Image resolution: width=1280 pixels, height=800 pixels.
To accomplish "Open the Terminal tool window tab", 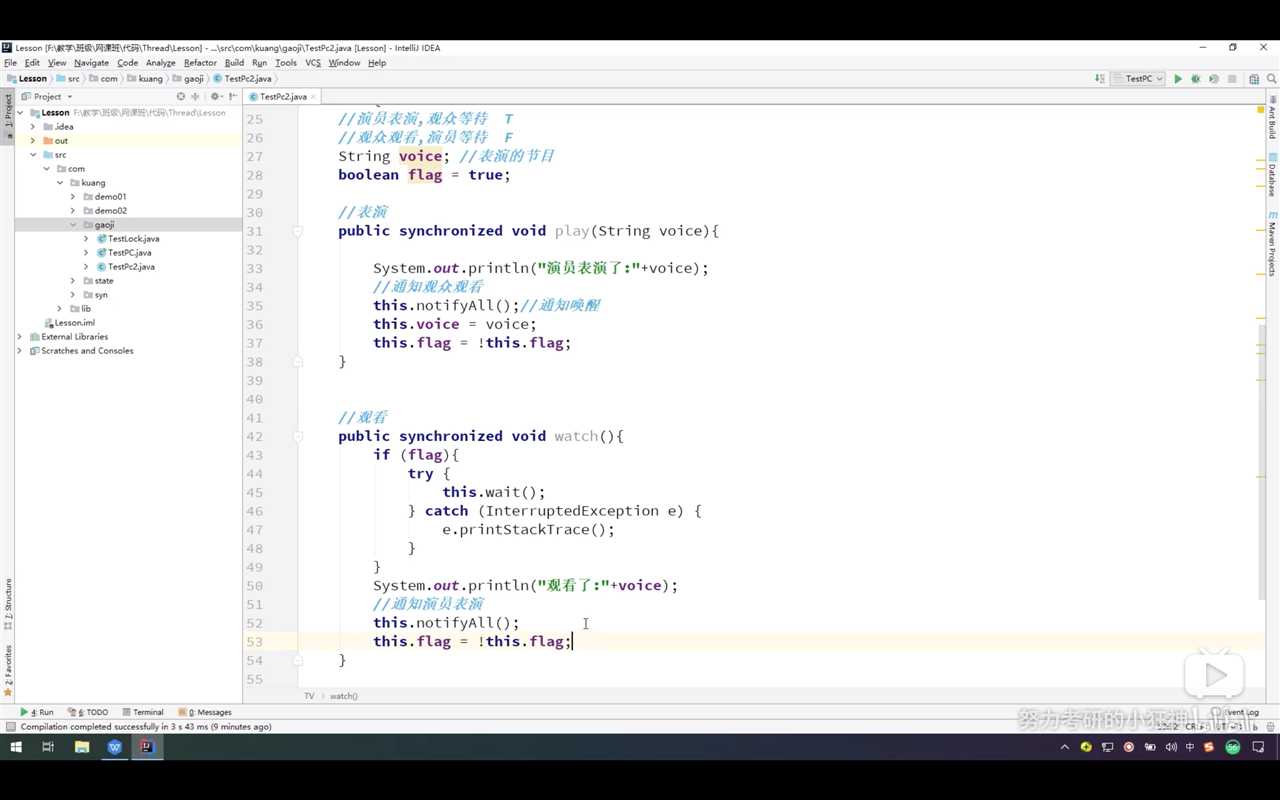I will click(142, 712).
